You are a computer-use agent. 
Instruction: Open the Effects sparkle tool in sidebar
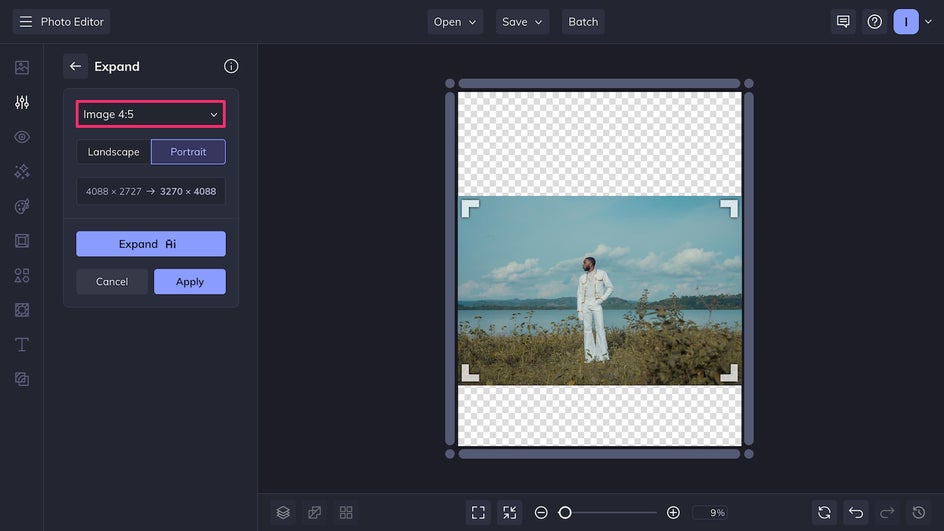22,172
